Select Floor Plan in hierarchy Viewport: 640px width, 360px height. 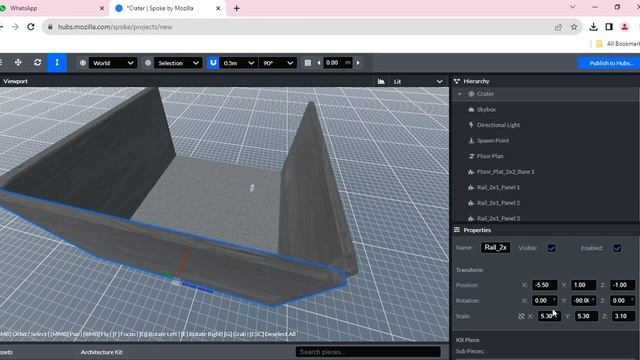point(490,156)
